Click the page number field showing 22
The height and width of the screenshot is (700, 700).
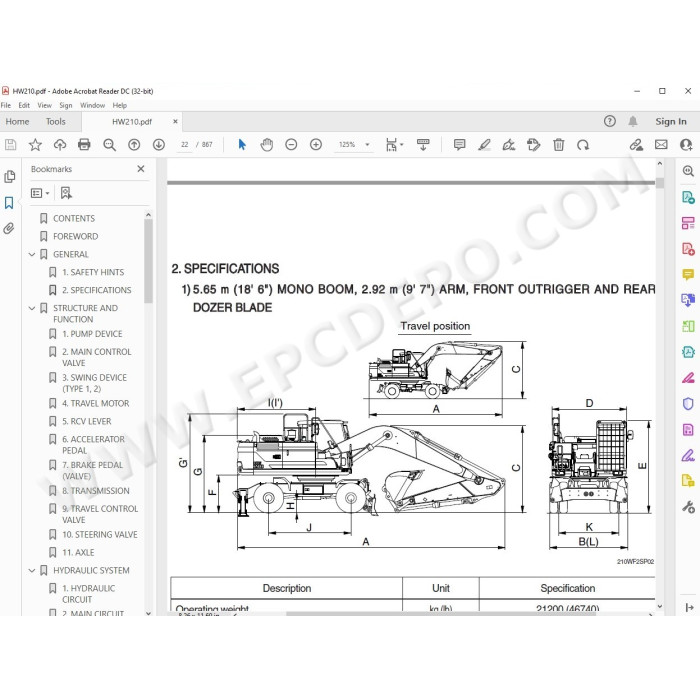tap(184, 145)
